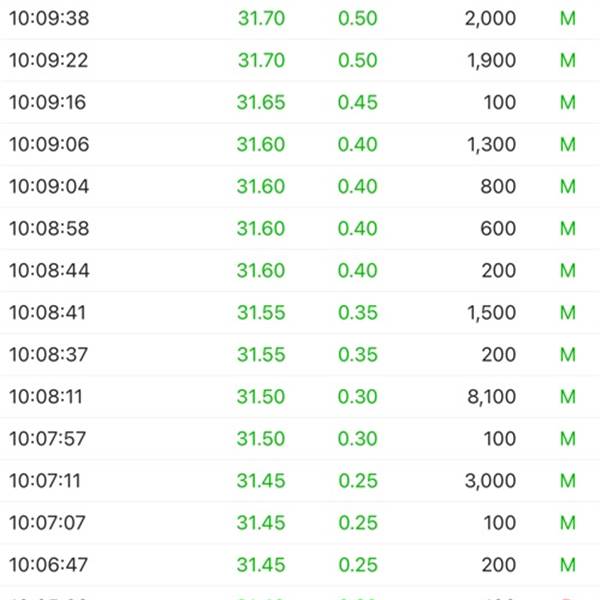Choose the 10:09:04 transaction row

[x=300, y=186]
